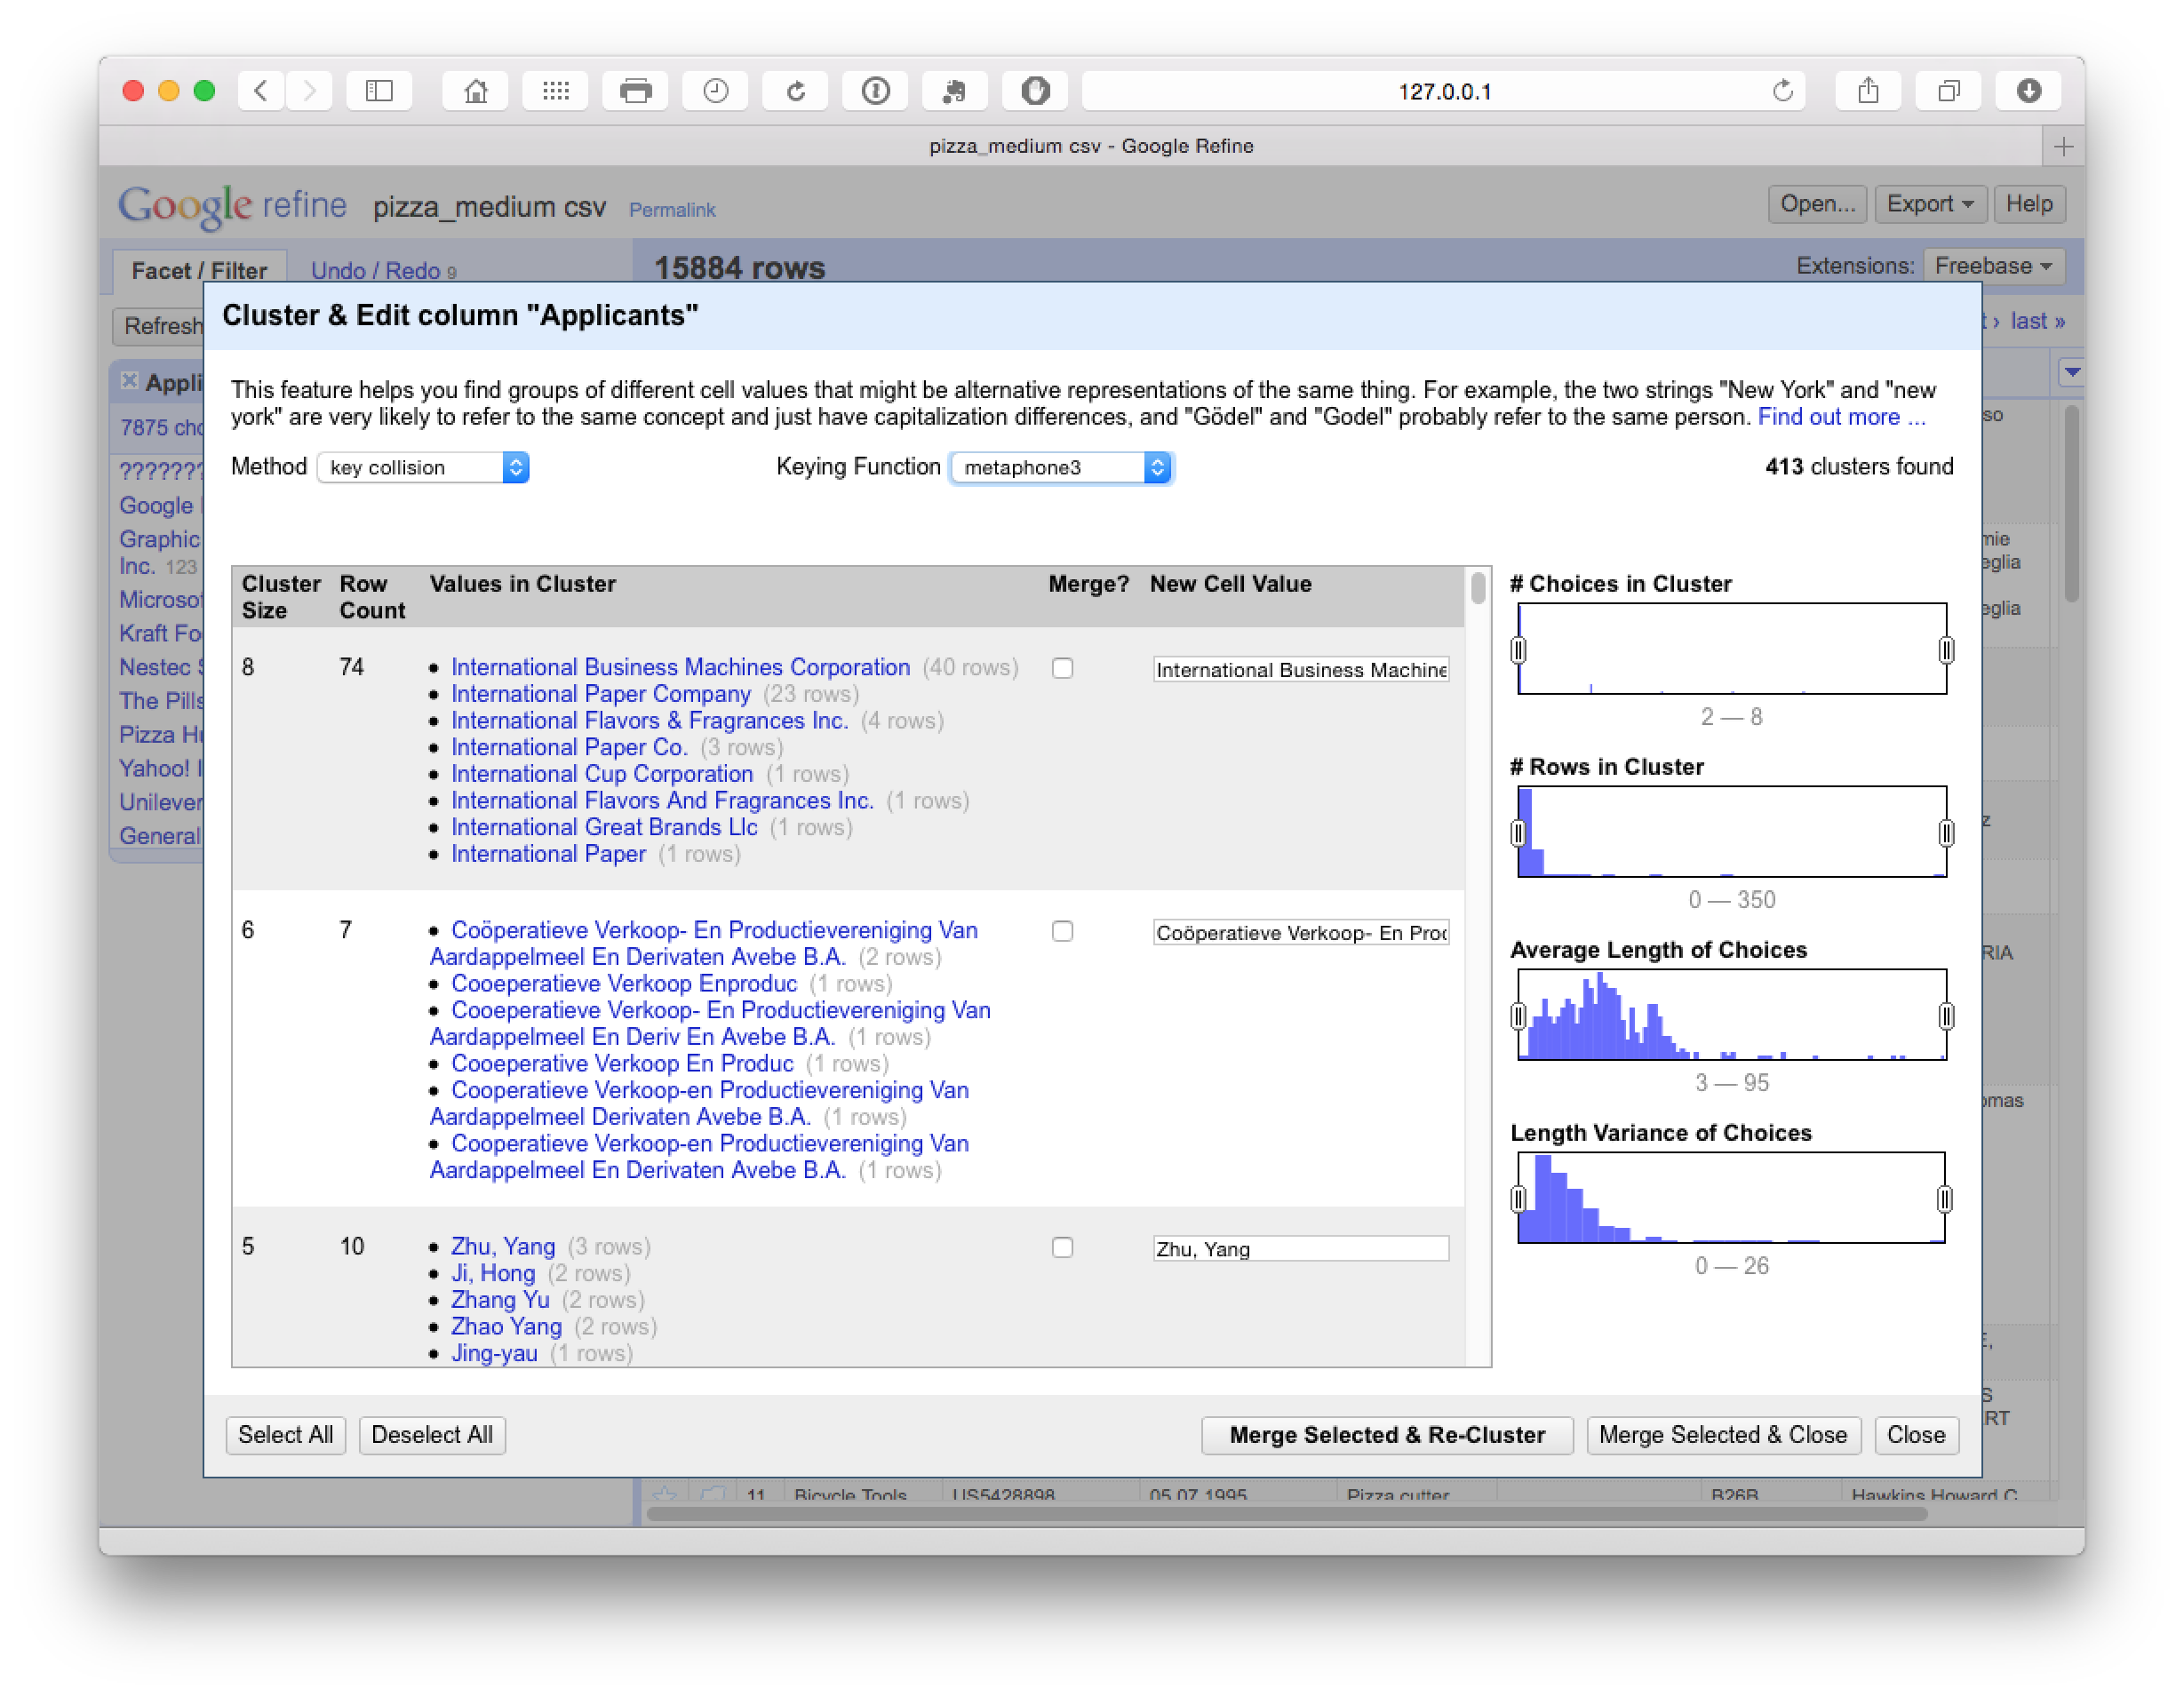Image resolution: width=2184 pixels, height=1697 pixels.
Task: Click the Deselect All button
Action: pyautogui.click(x=432, y=1435)
